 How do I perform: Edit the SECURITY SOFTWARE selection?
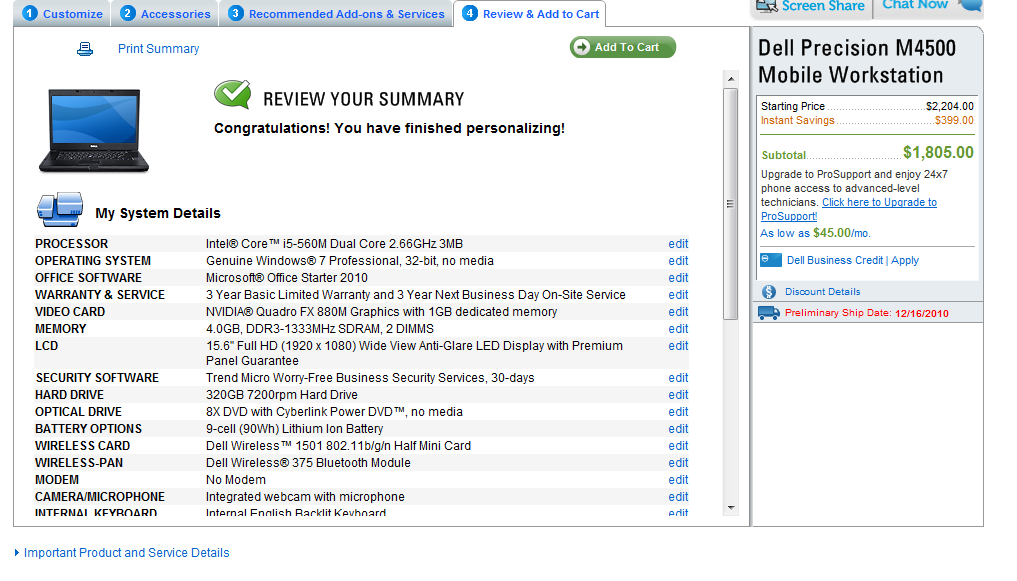(x=678, y=378)
